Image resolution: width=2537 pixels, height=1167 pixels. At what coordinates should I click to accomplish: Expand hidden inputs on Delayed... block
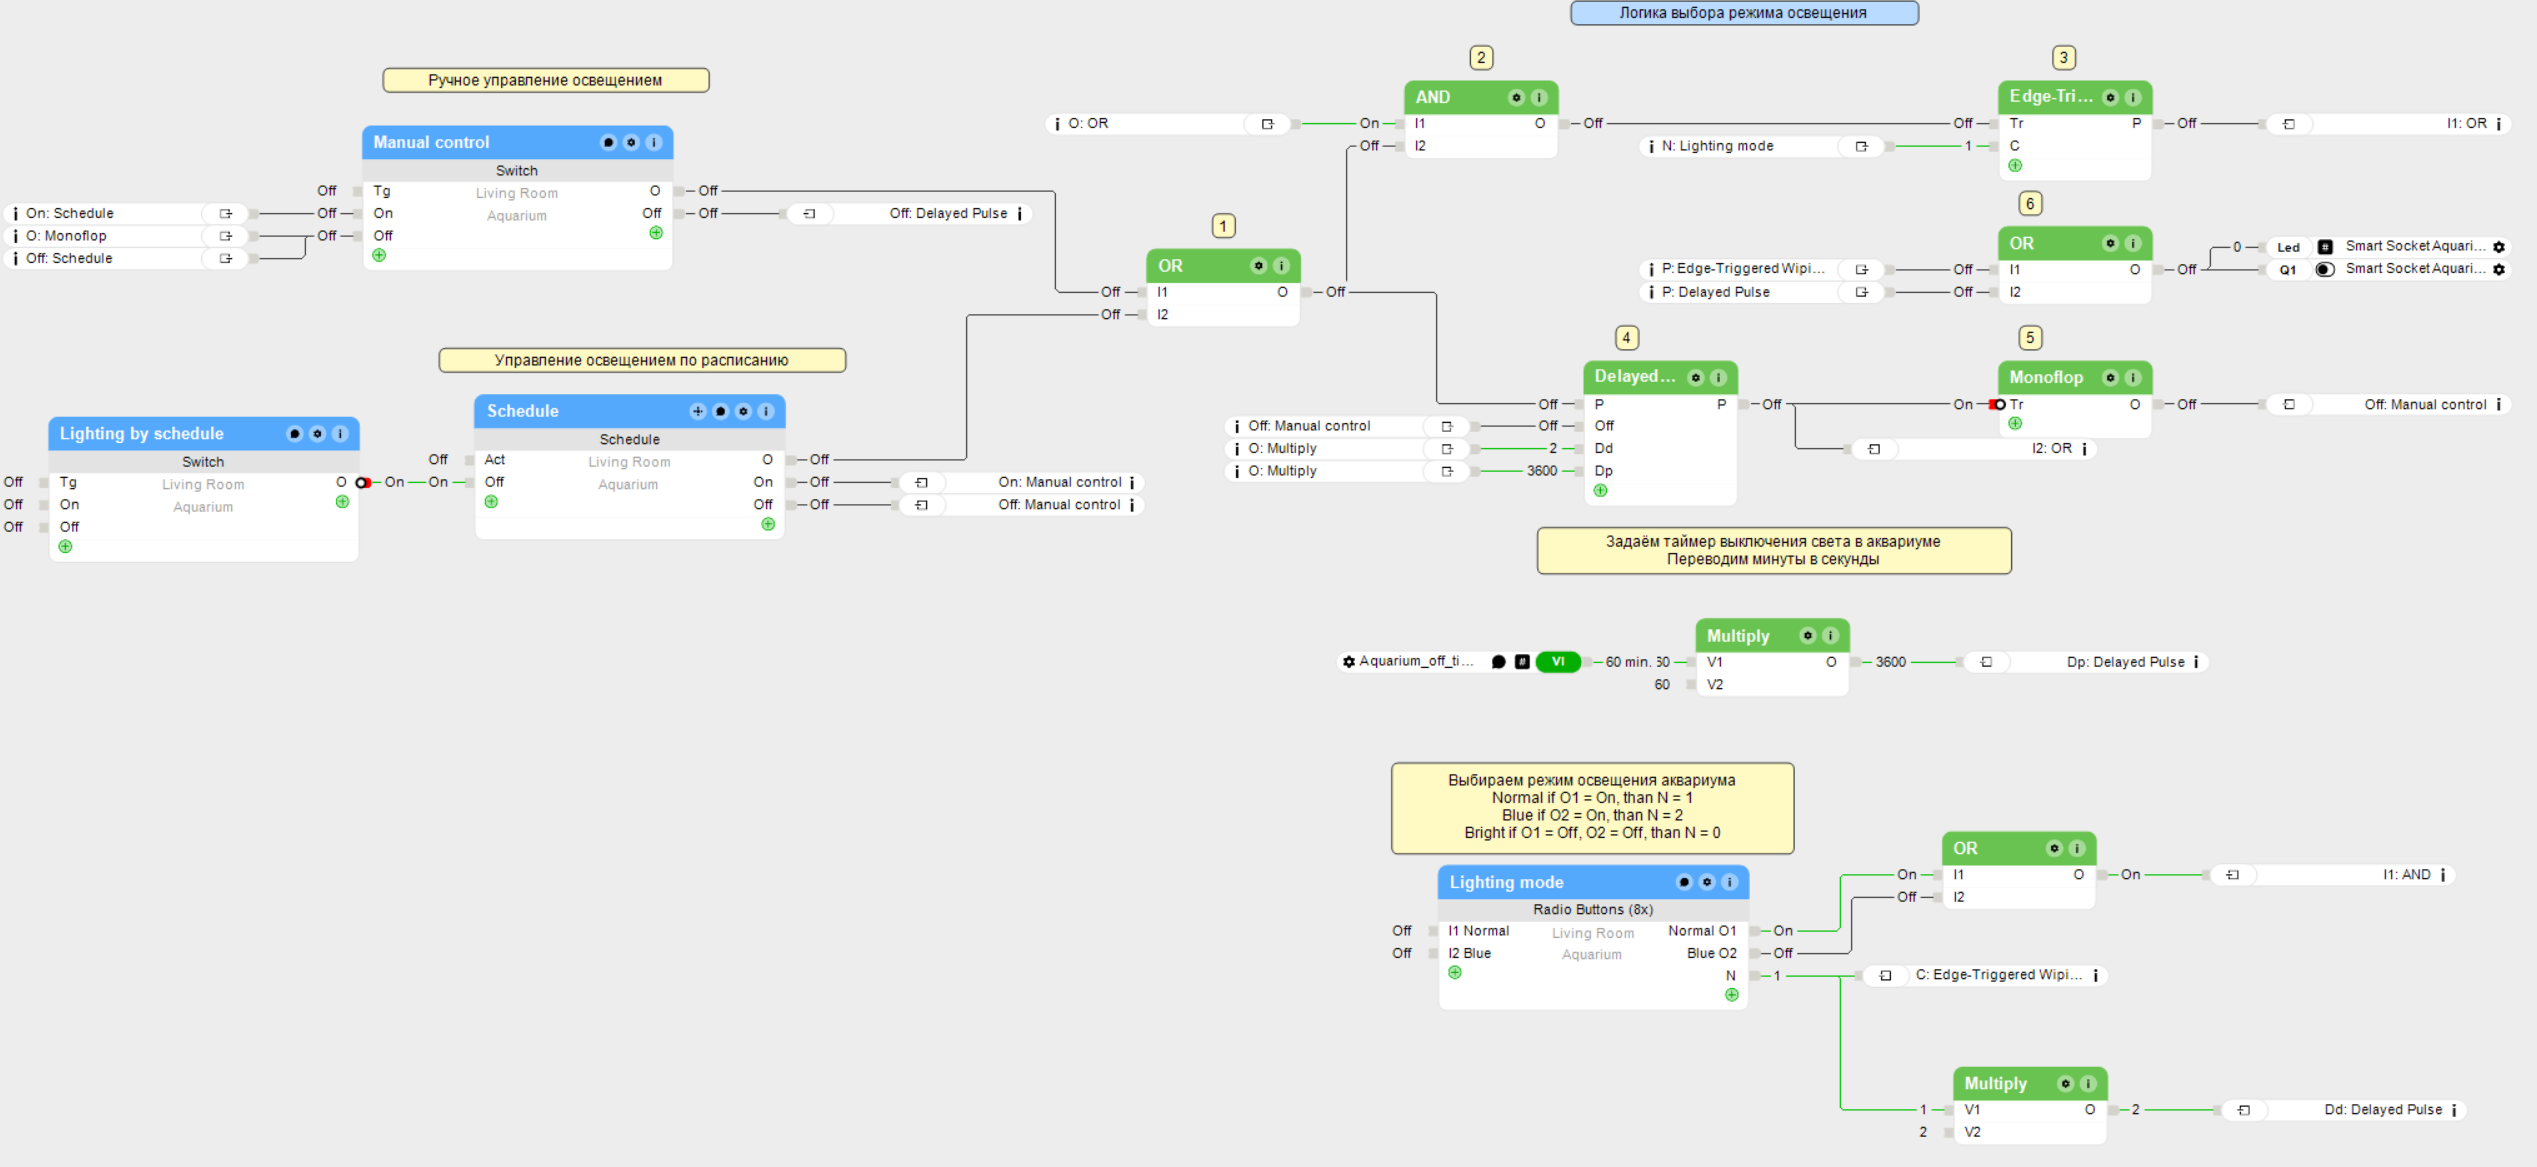[x=1601, y=490]
